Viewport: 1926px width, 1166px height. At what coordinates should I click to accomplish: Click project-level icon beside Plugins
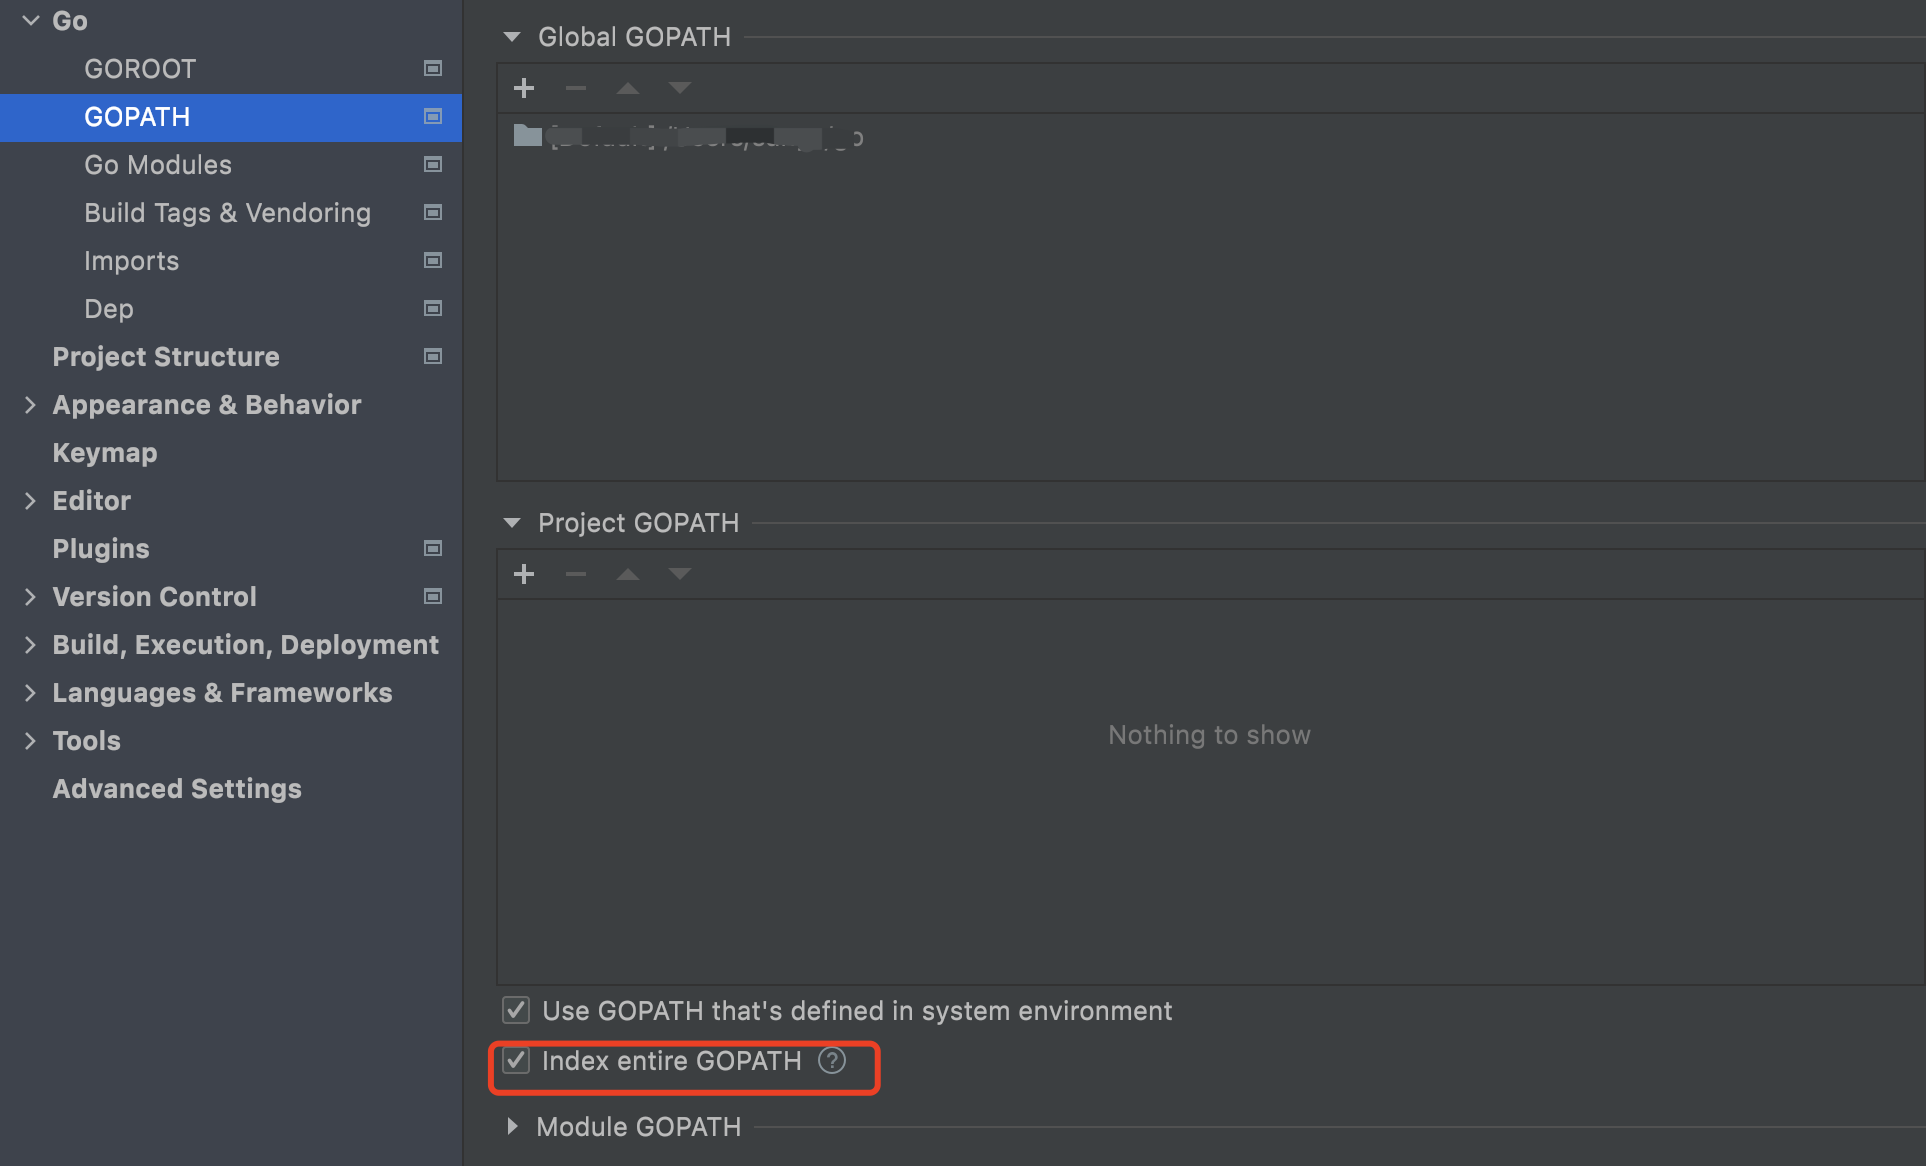coord(433,548)
